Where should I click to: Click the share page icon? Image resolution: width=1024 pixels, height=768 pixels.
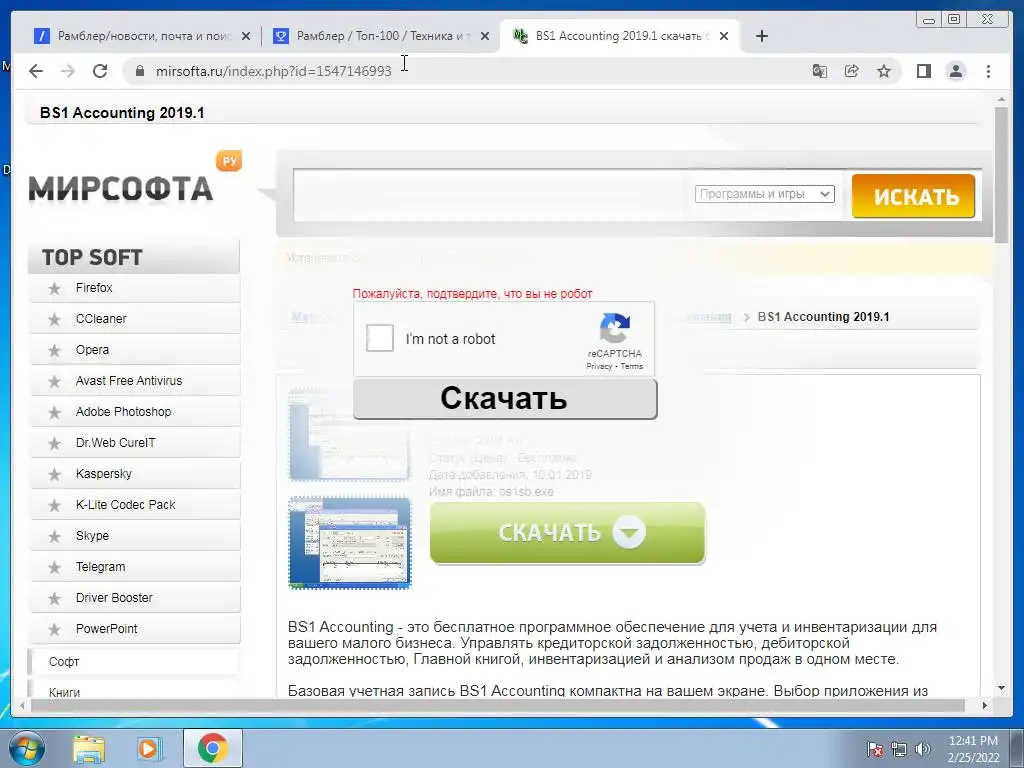[852, 71]
